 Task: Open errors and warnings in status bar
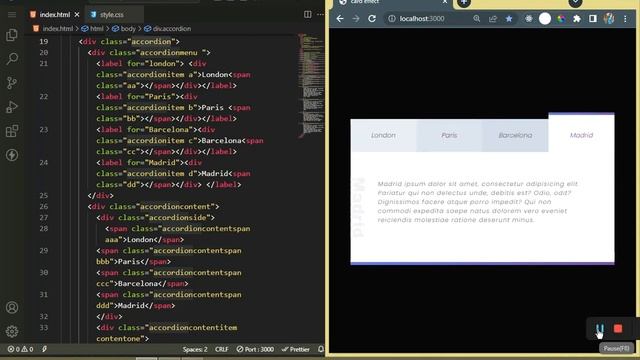coord(20,349)
